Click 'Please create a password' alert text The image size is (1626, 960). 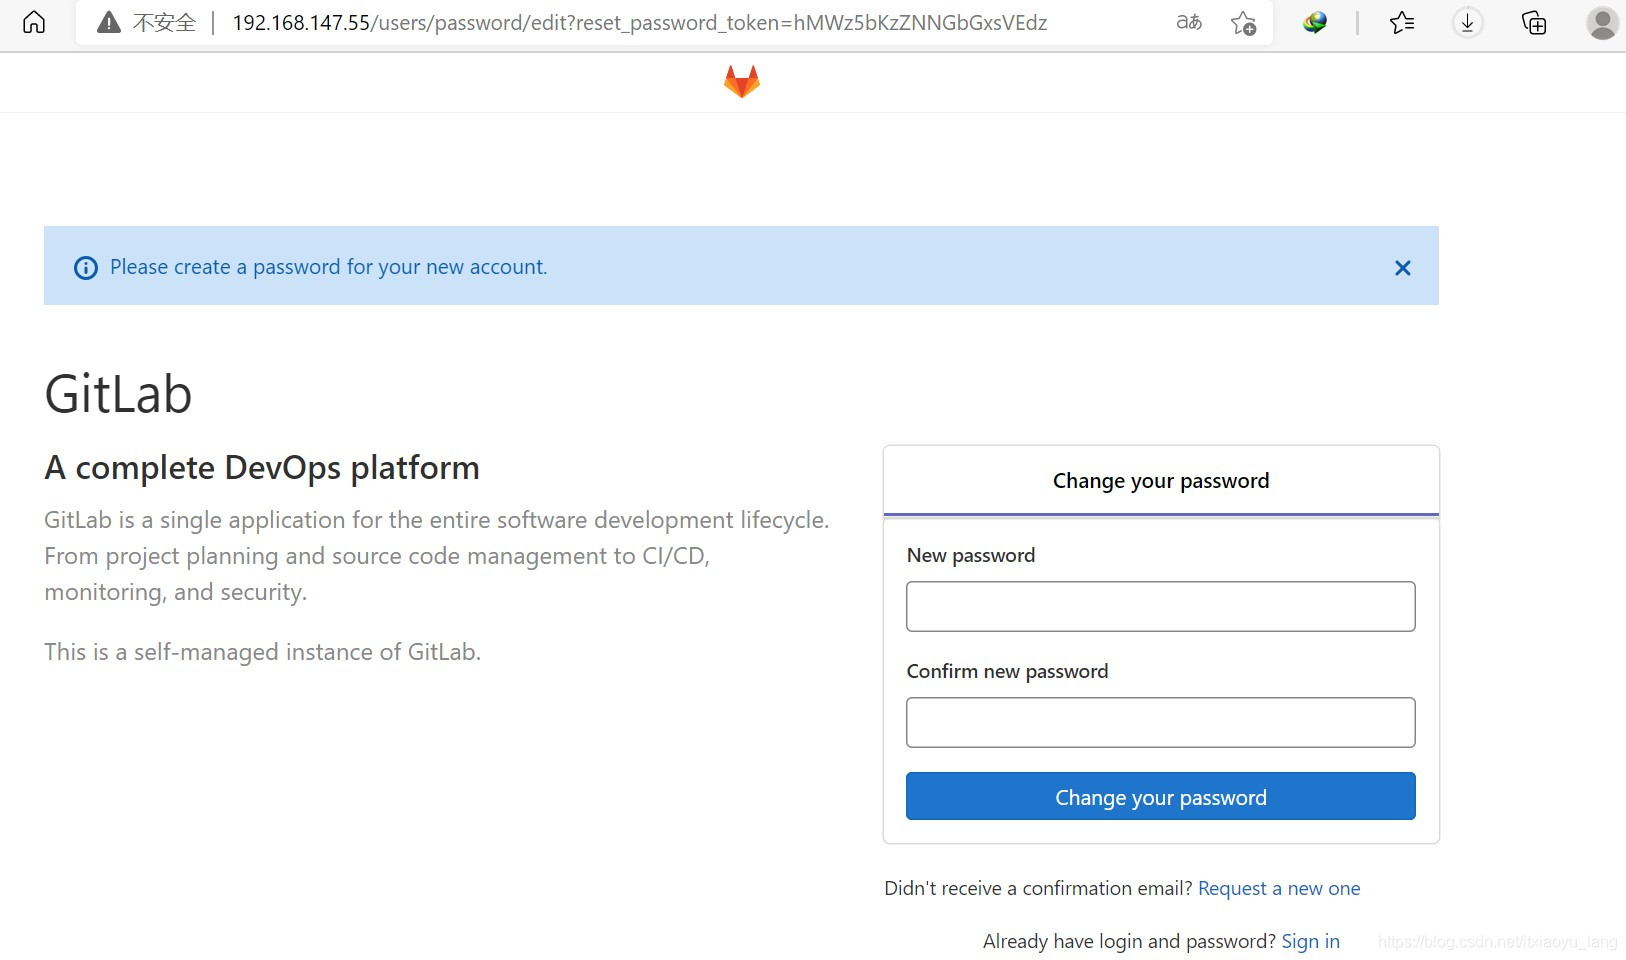coord(329,267)
